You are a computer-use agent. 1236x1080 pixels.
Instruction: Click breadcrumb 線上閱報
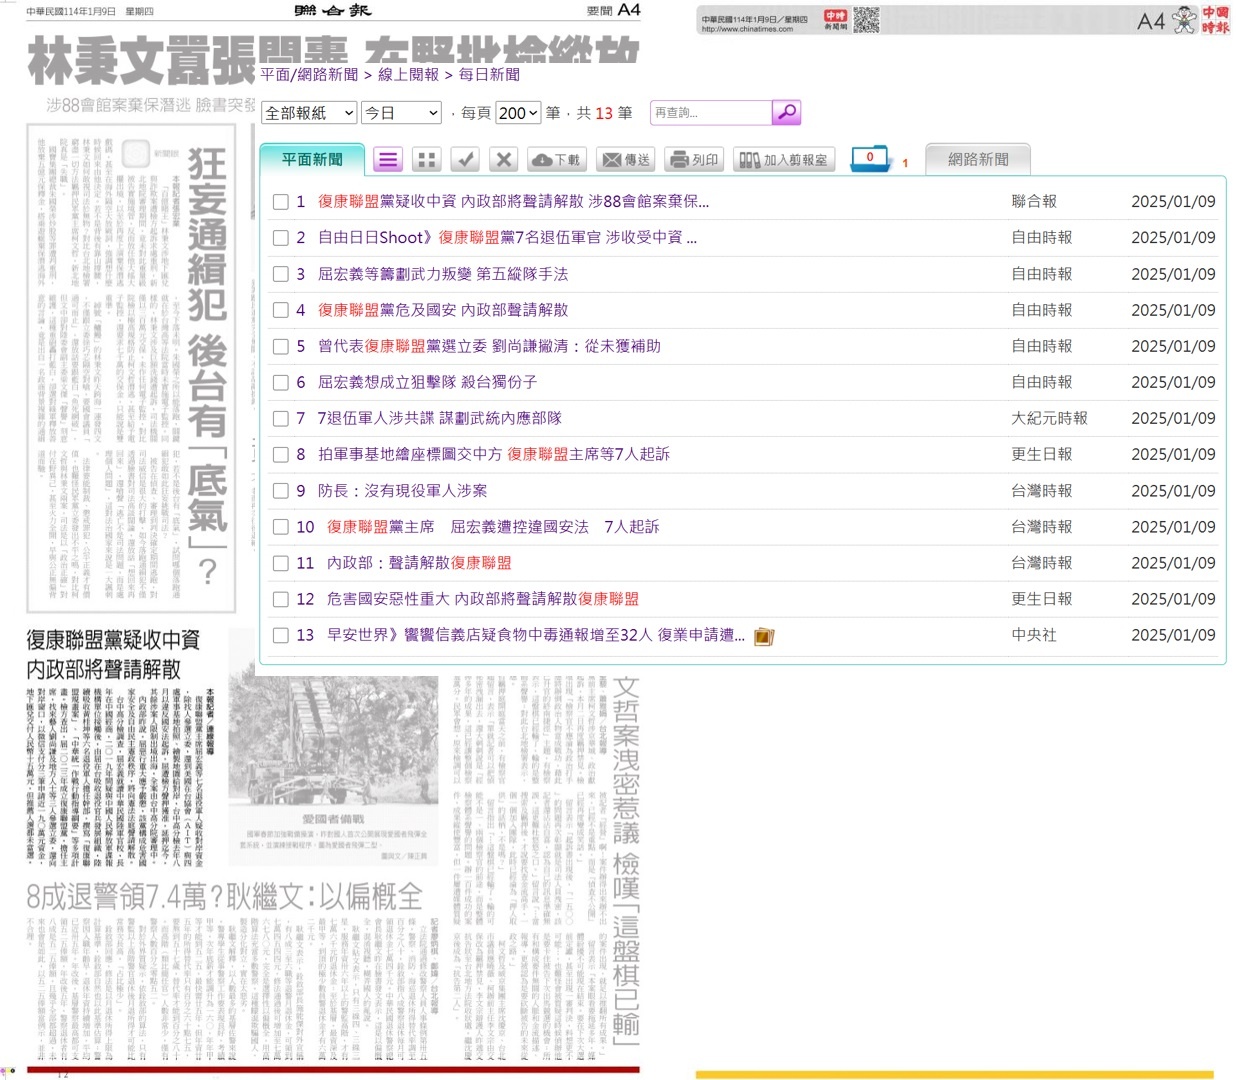[x=408, y=74]
